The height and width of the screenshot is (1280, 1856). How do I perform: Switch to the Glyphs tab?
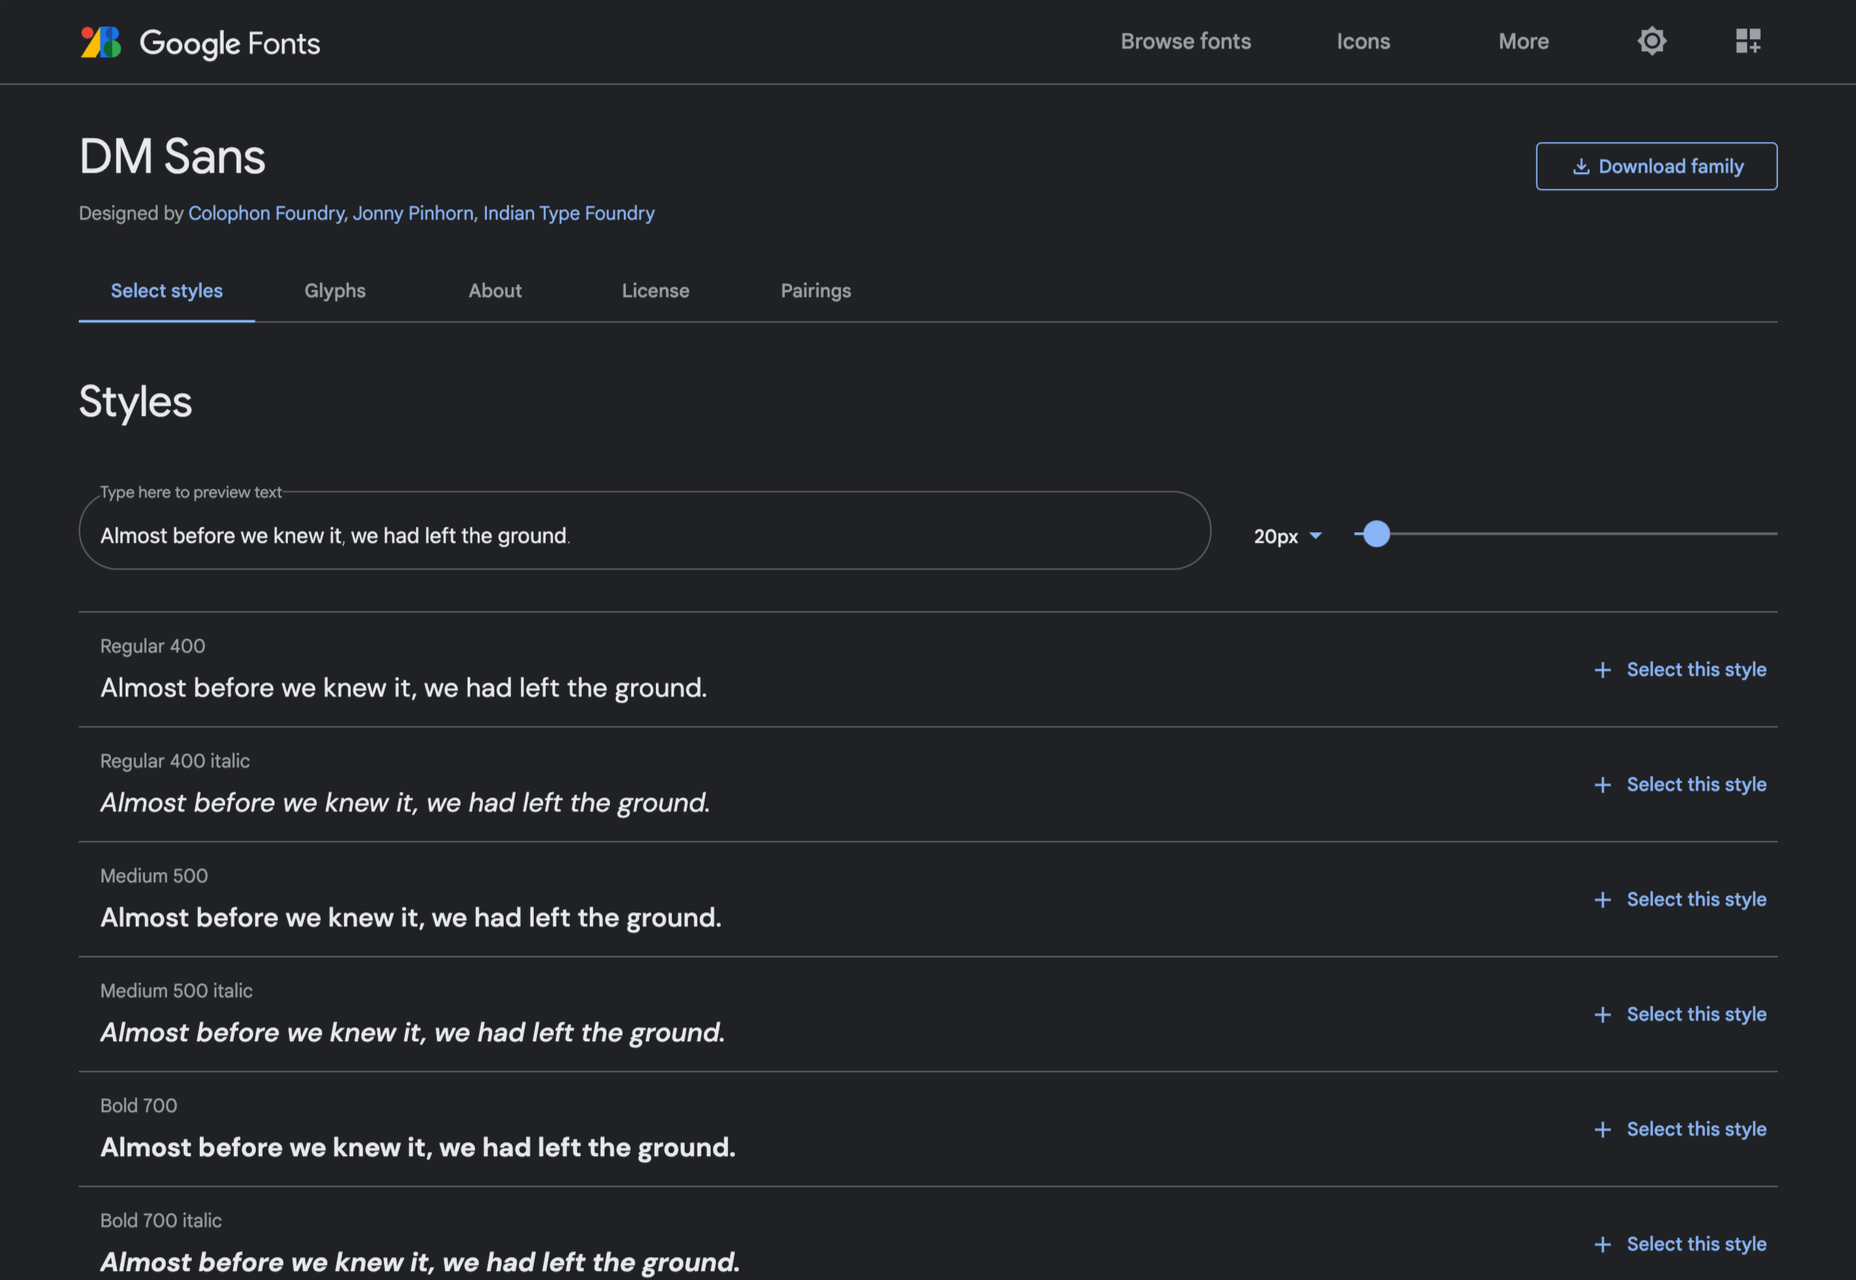coord(335,291)
